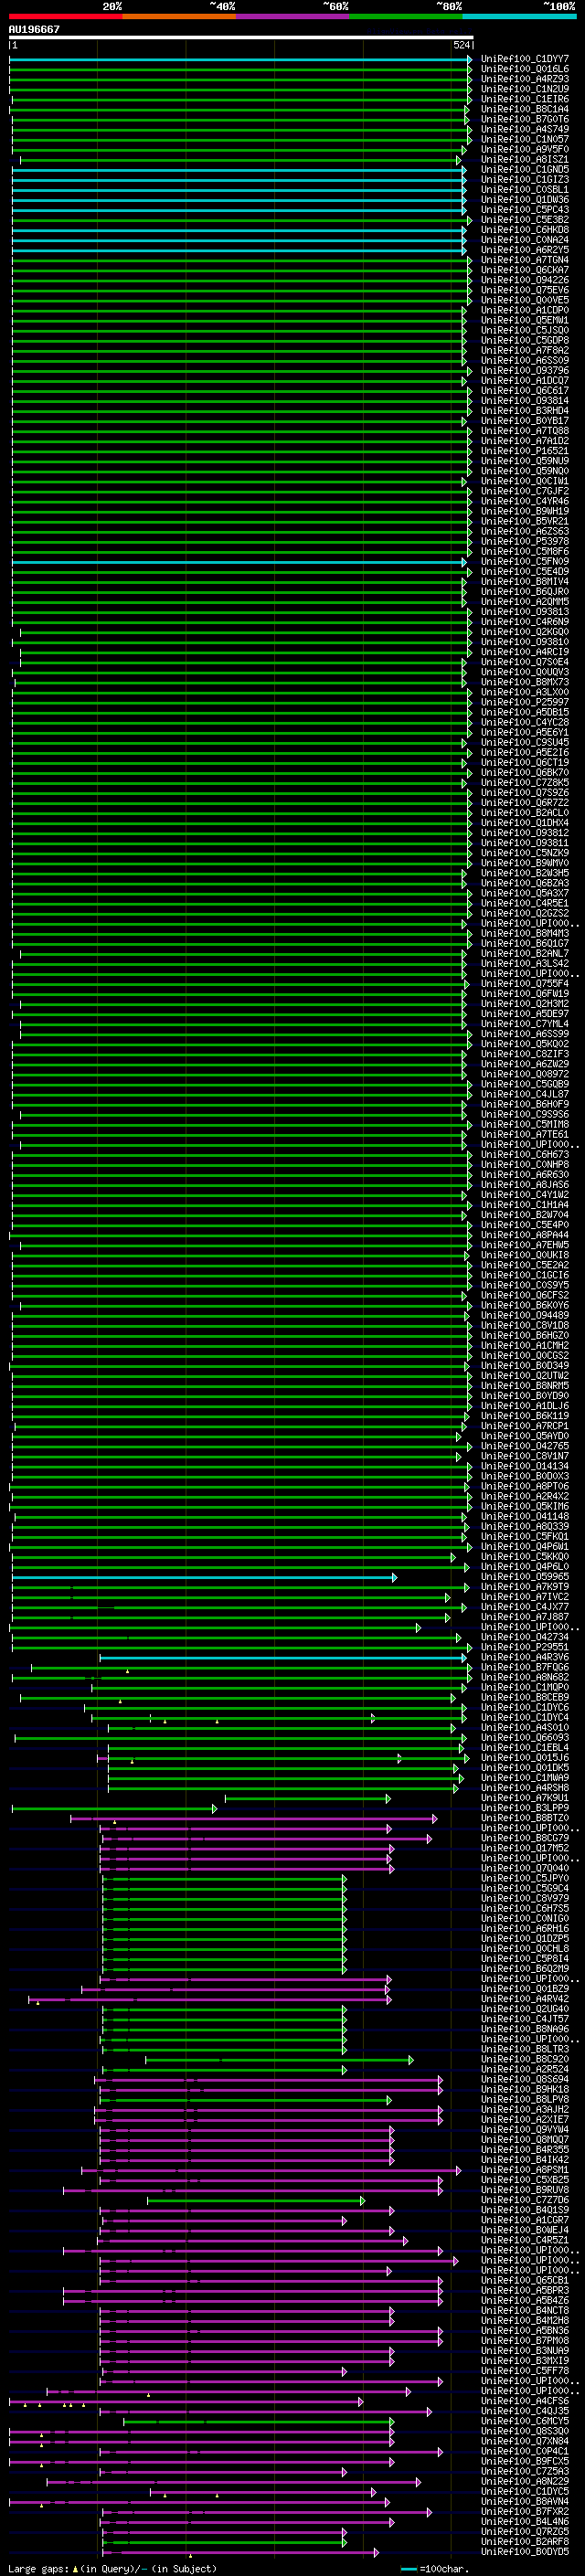The width and height of the screenshot is (585, 2576).
Task: Click the white query sequence ruler bar
Action: point(241,38)
